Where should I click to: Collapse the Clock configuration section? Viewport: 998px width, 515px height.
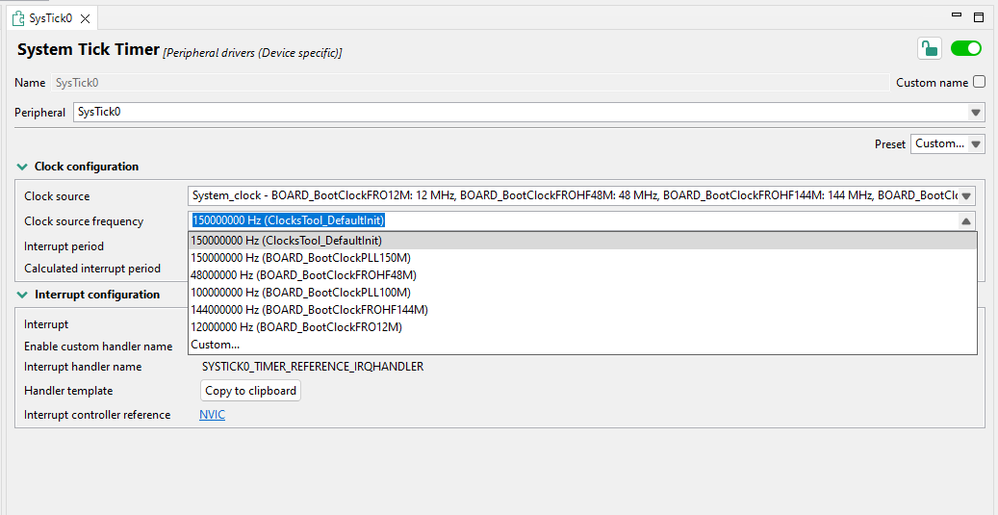pyautogui.click(x=22, y=167)
